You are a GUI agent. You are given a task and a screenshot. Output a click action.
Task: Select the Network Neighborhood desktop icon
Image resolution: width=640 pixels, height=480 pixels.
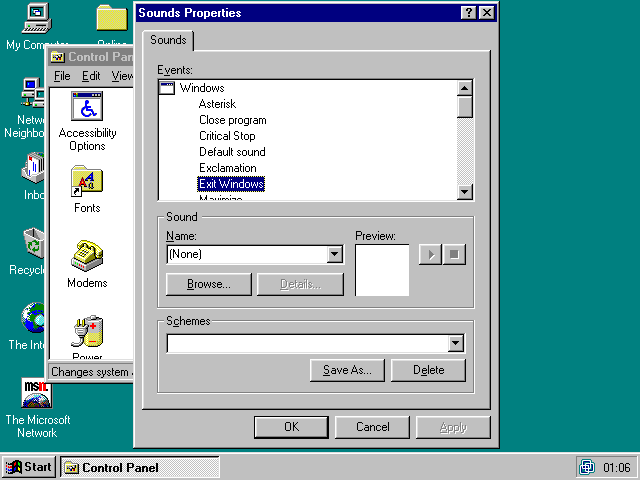pos(33,93)
